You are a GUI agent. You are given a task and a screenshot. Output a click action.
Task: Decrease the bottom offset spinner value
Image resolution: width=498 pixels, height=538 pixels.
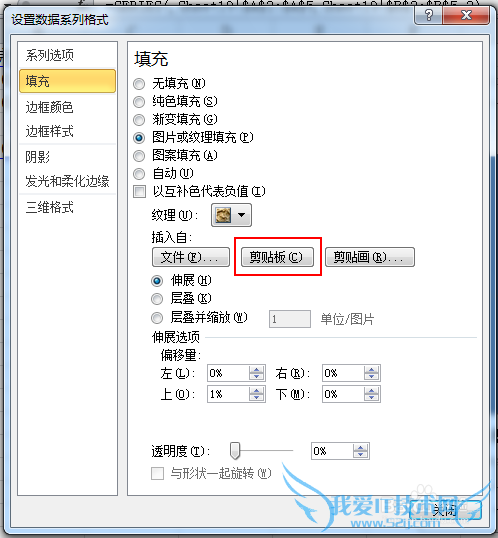tap(371, 398)
